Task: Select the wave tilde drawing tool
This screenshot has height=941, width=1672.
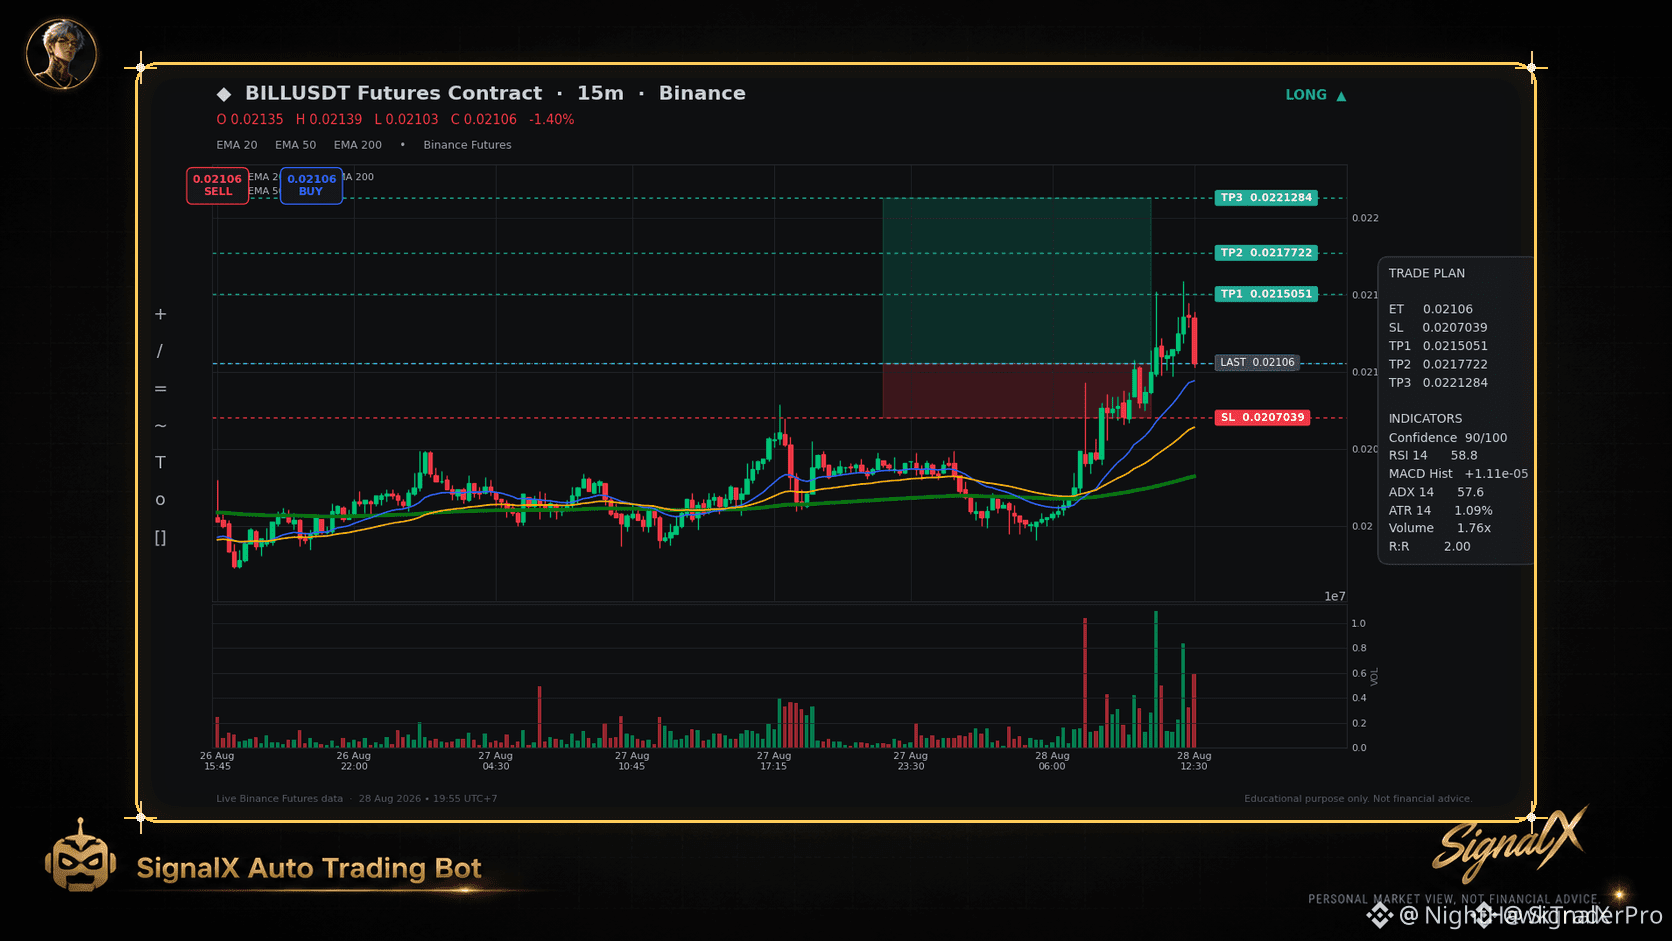Action: click(x=160, y=426)
